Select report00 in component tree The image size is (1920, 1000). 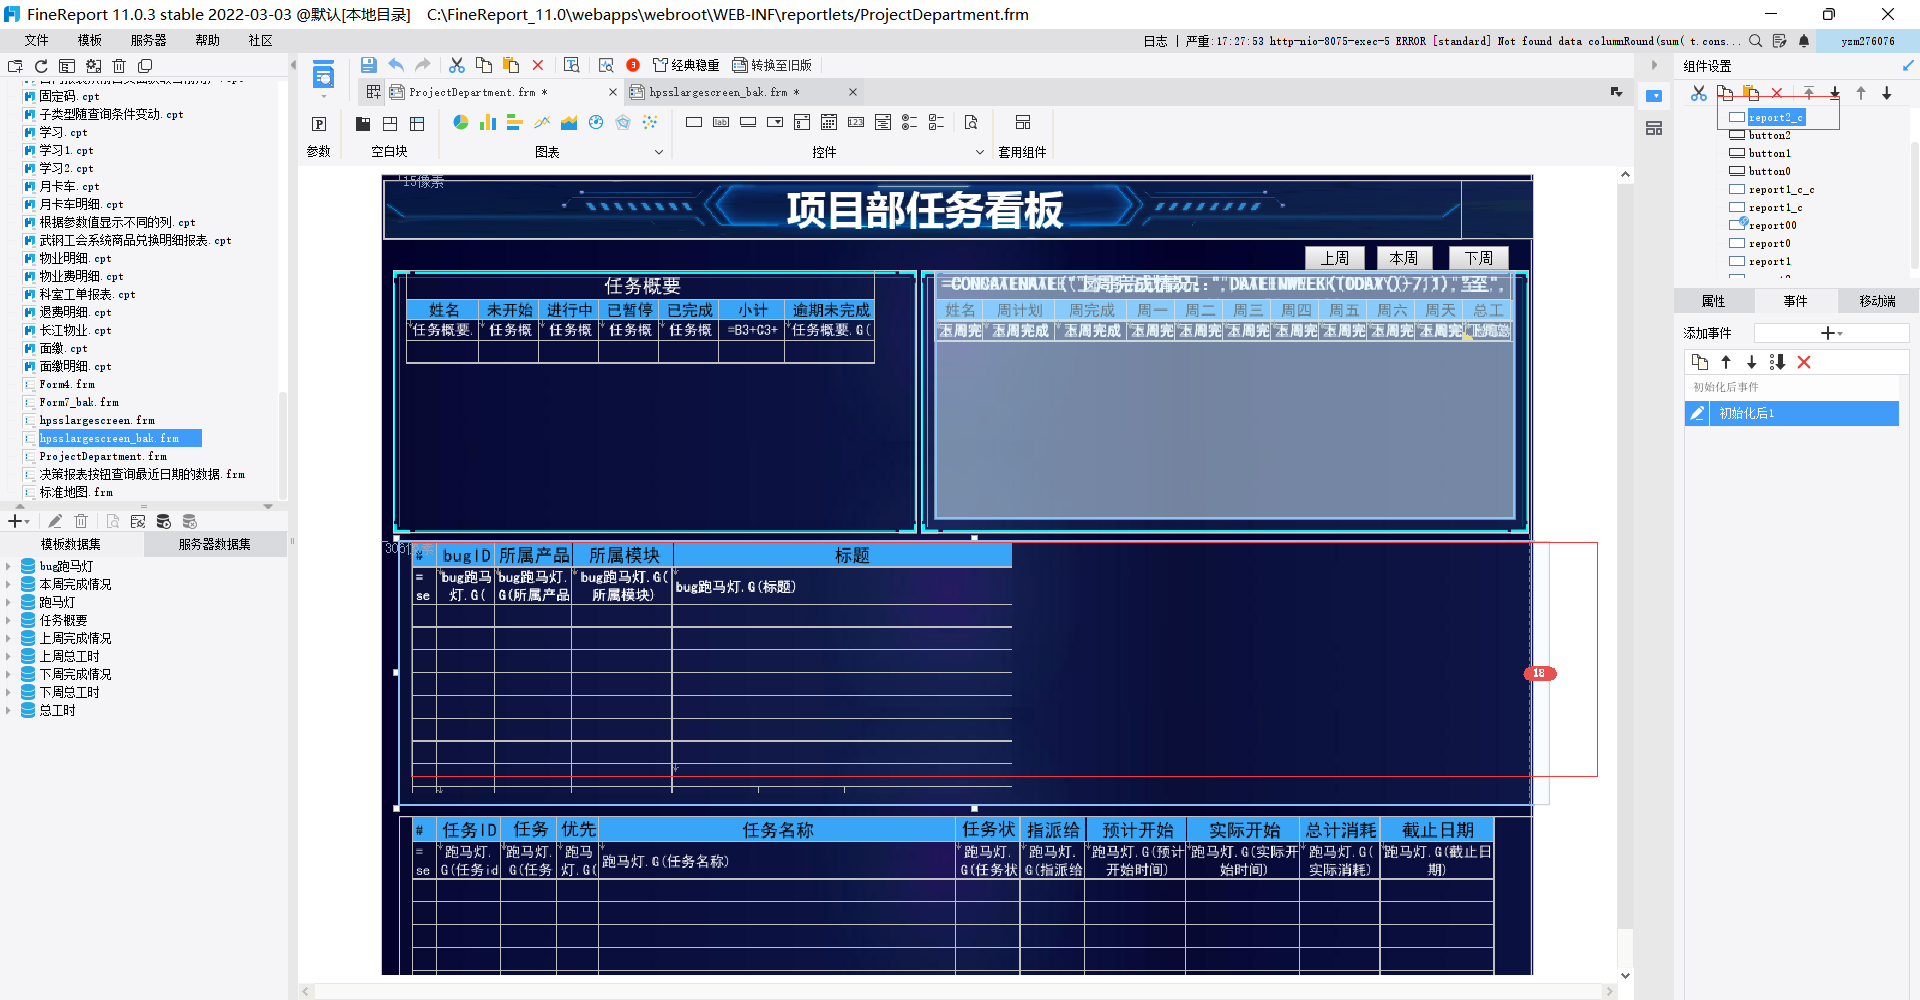1772,225
